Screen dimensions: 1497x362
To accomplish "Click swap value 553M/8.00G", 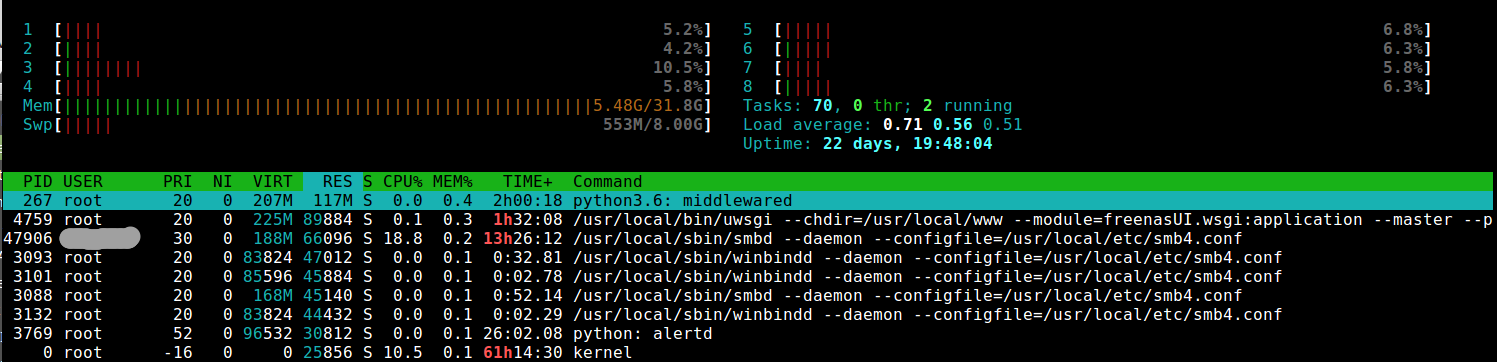I will point(653,125).
